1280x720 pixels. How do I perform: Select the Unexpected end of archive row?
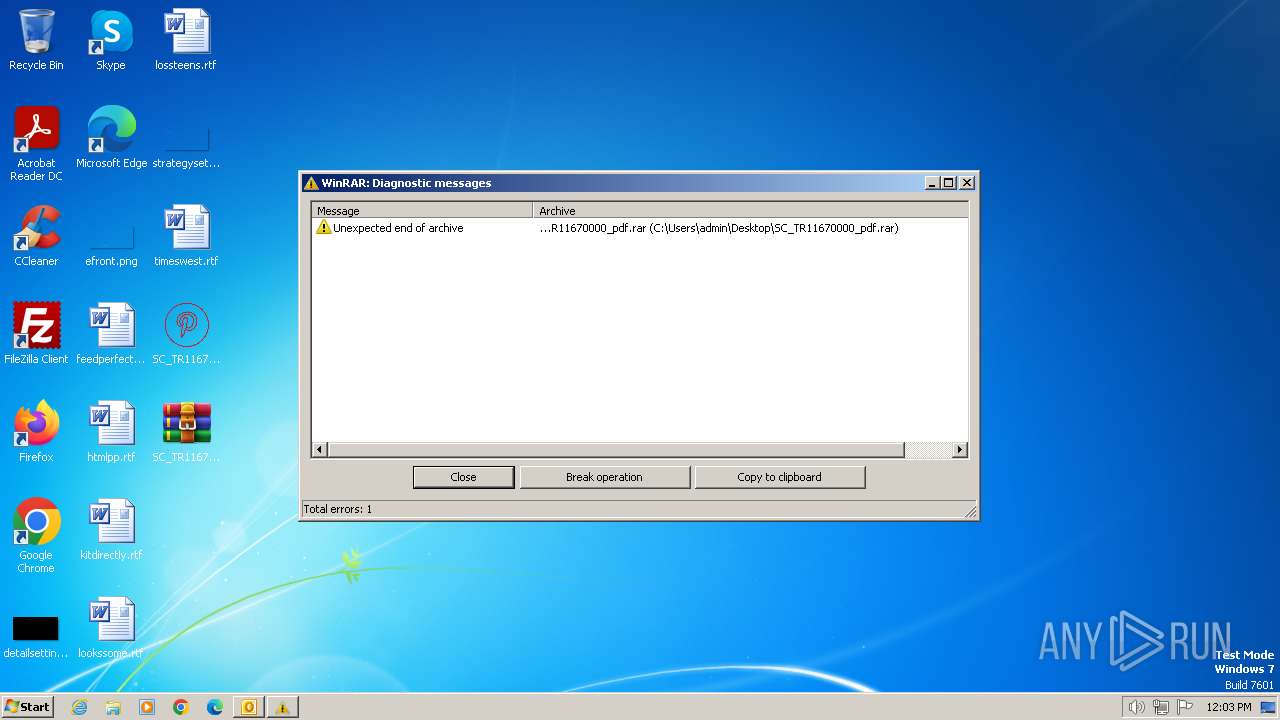coord(640,228)
